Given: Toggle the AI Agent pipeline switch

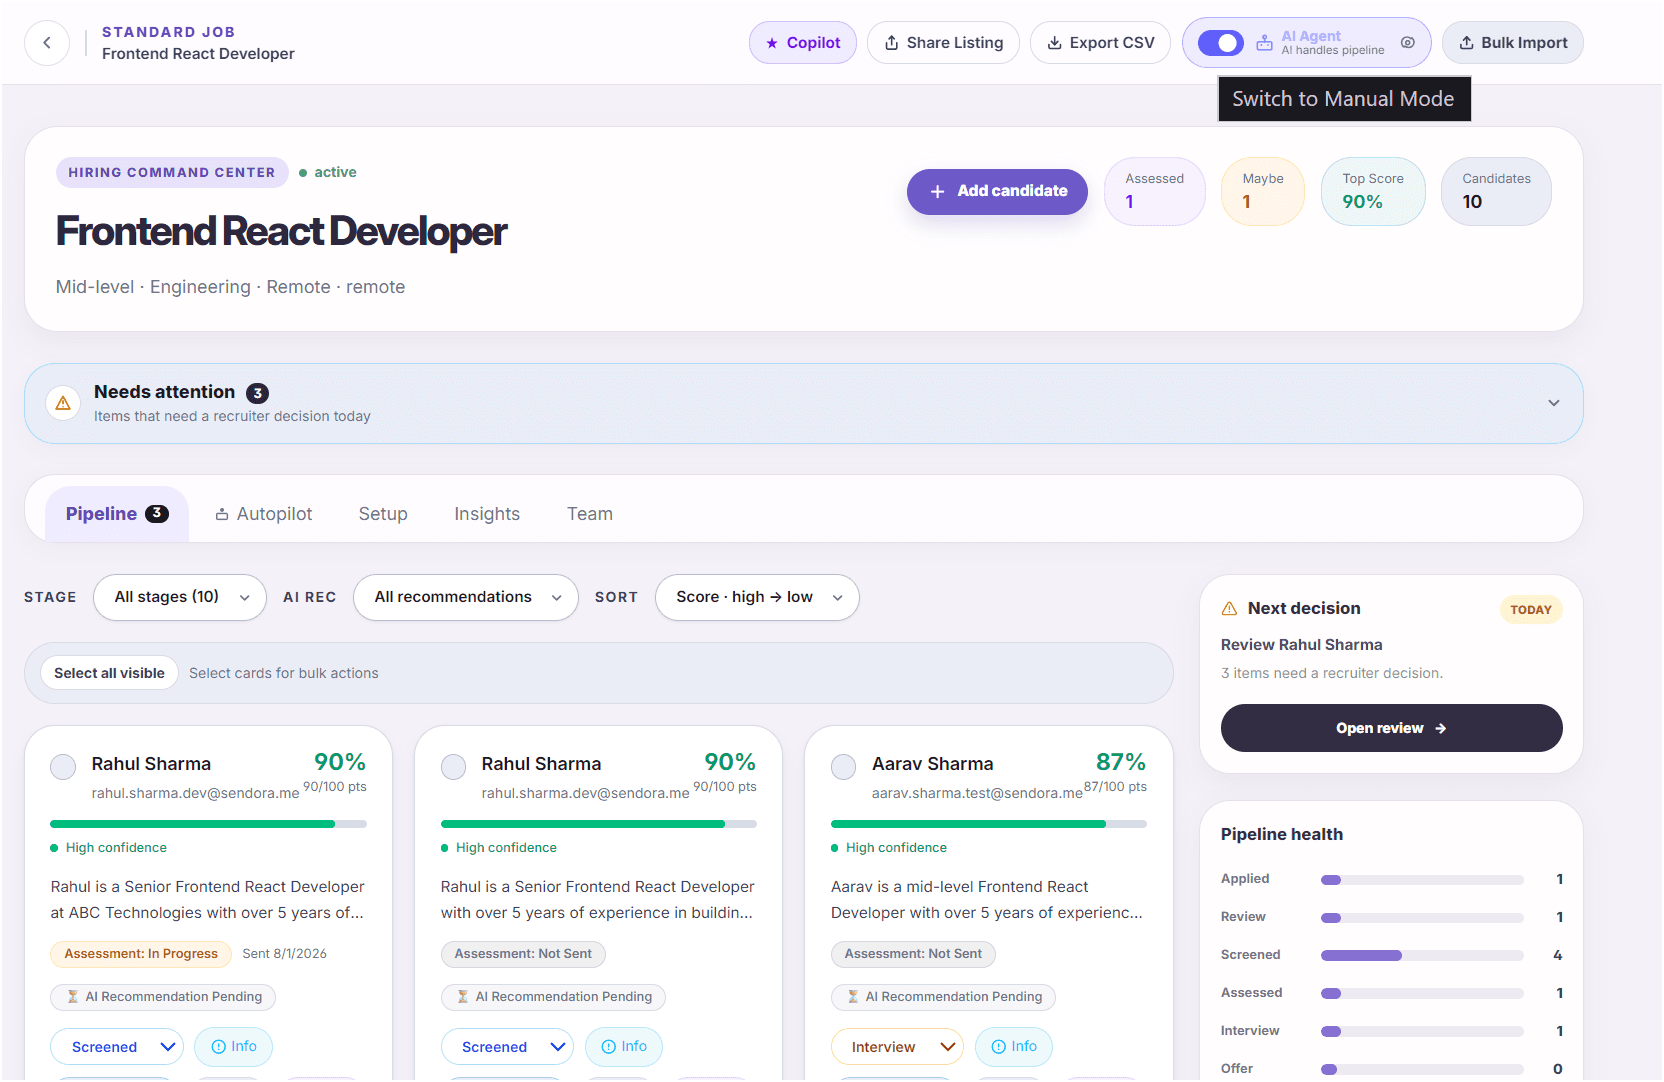Looking at the screenshot, I should point(1220,43).
